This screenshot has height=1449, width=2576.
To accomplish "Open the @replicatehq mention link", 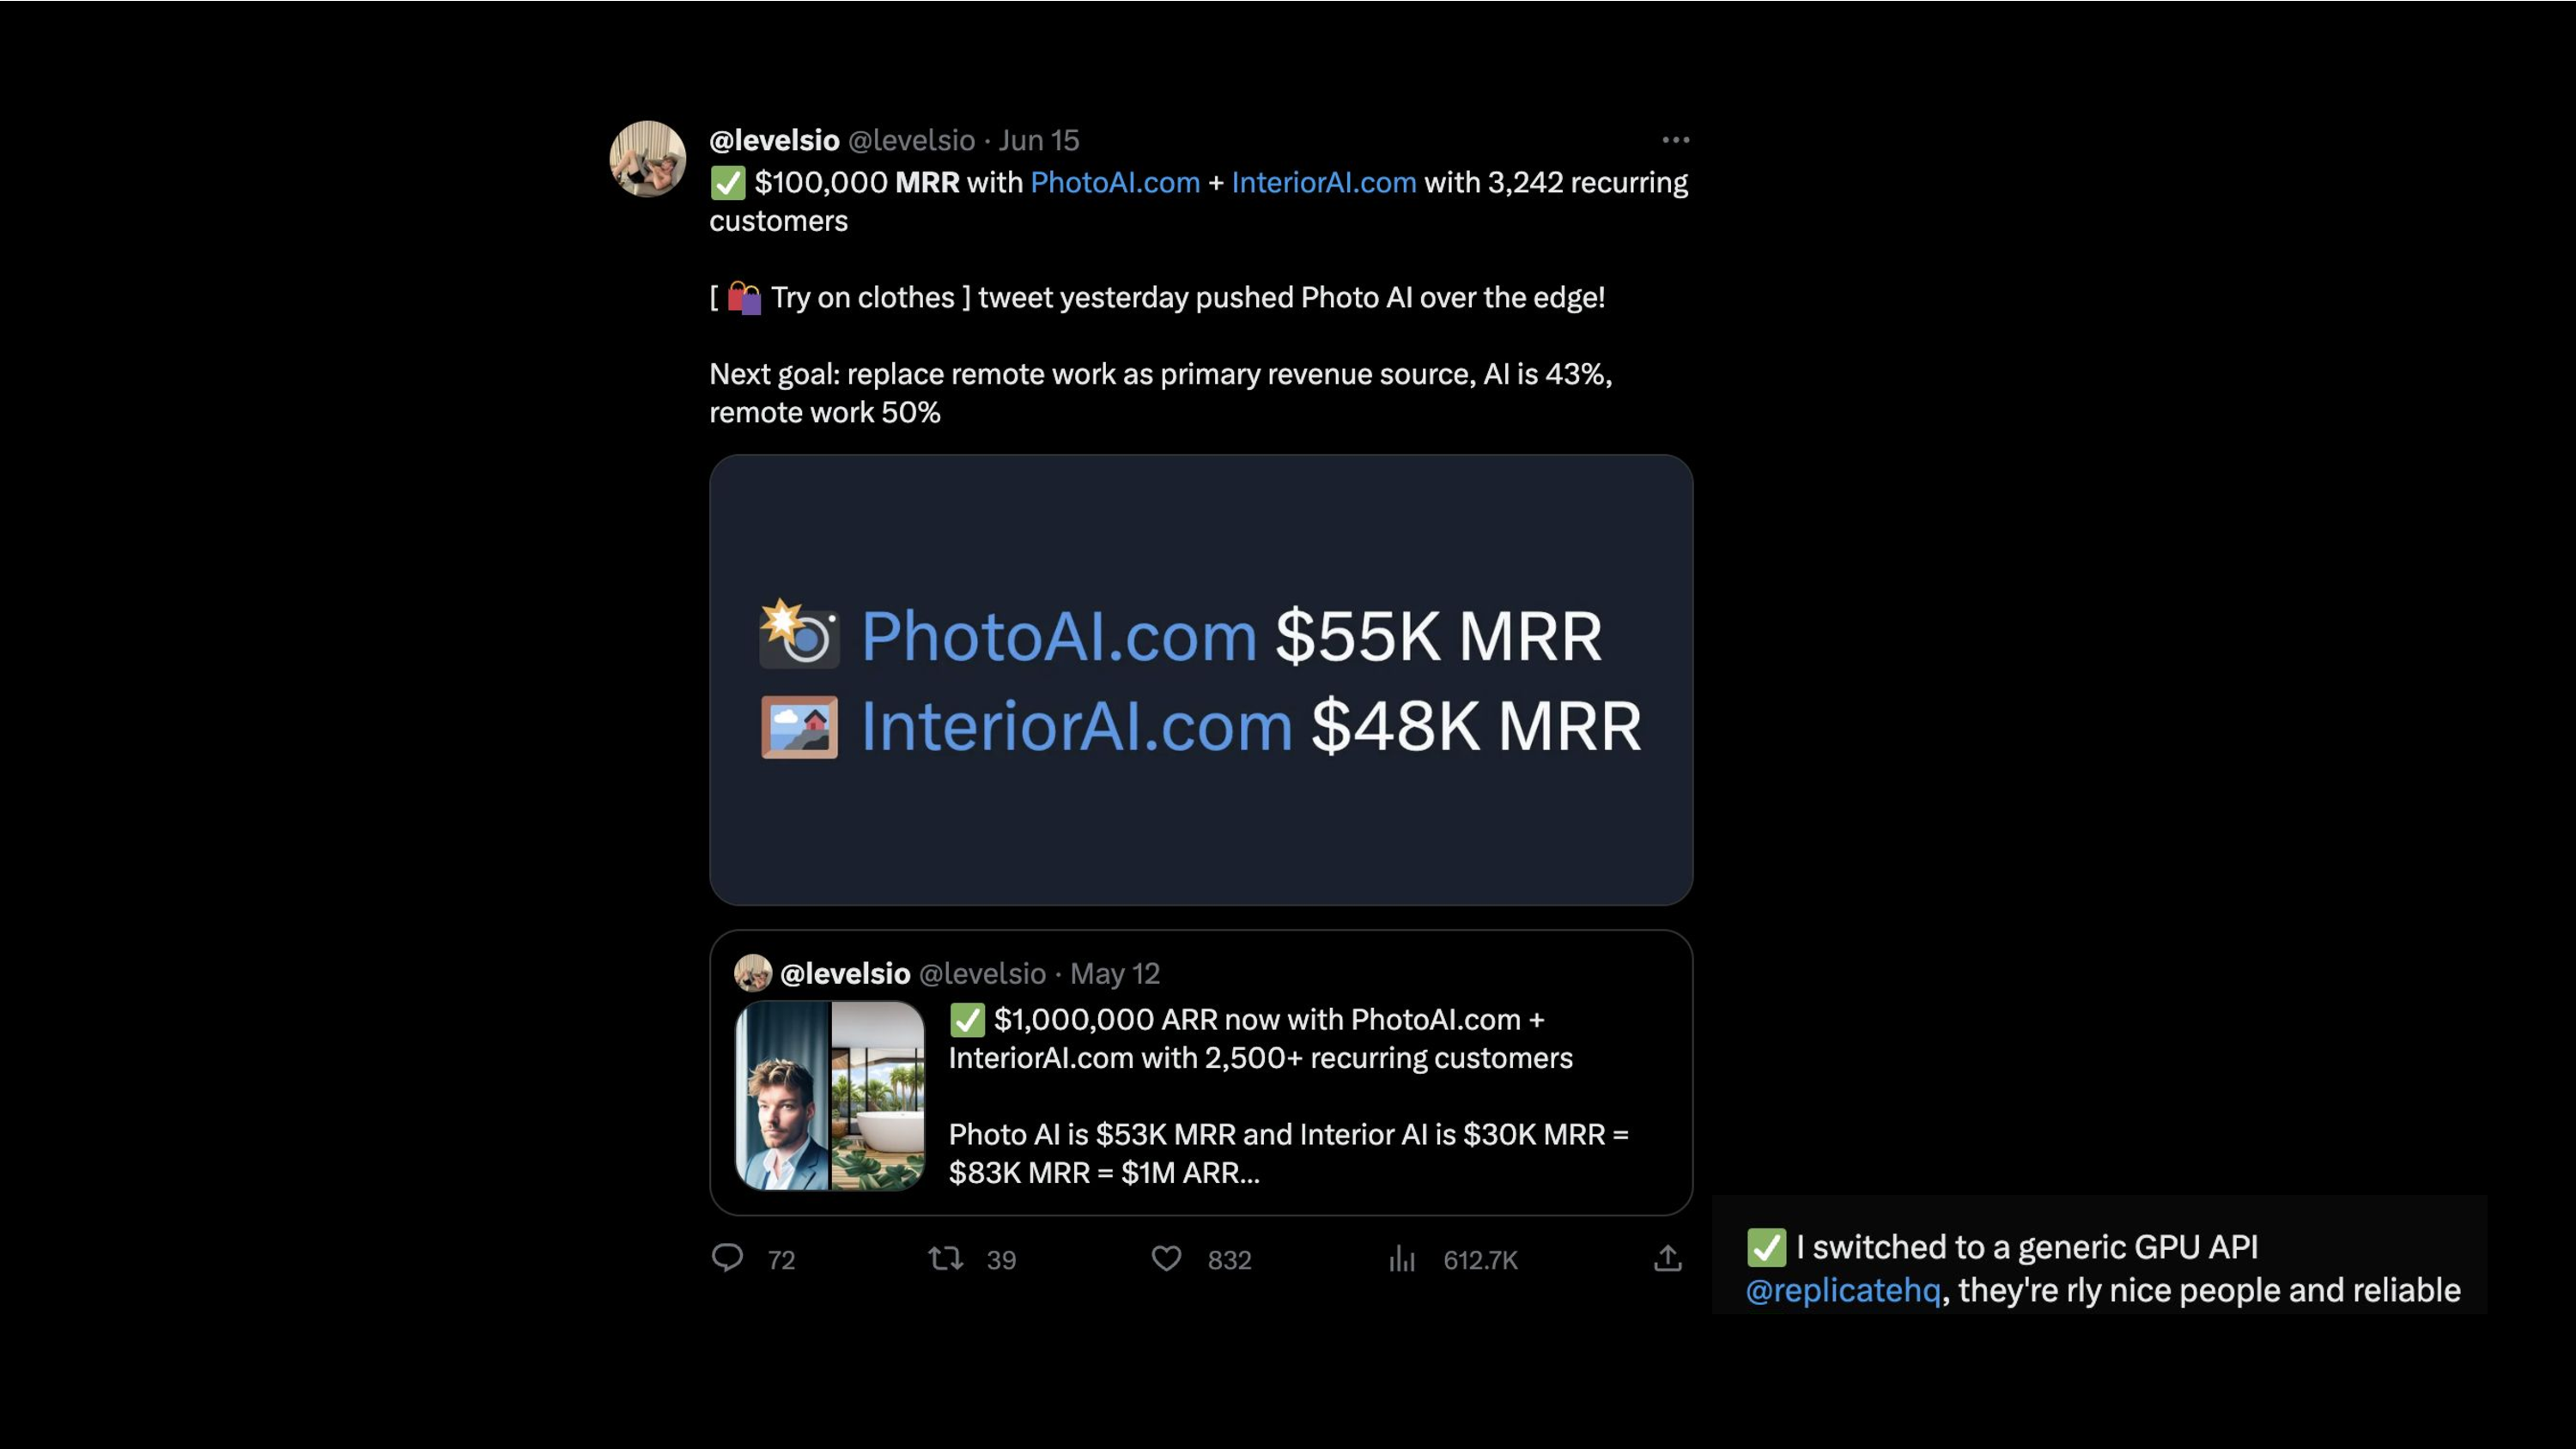I will [1842, 1290].
